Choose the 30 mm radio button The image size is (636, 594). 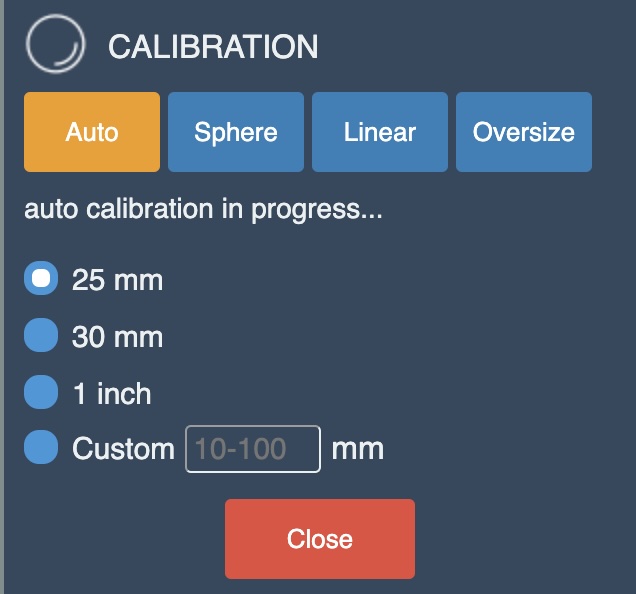(x=41, y=337)
